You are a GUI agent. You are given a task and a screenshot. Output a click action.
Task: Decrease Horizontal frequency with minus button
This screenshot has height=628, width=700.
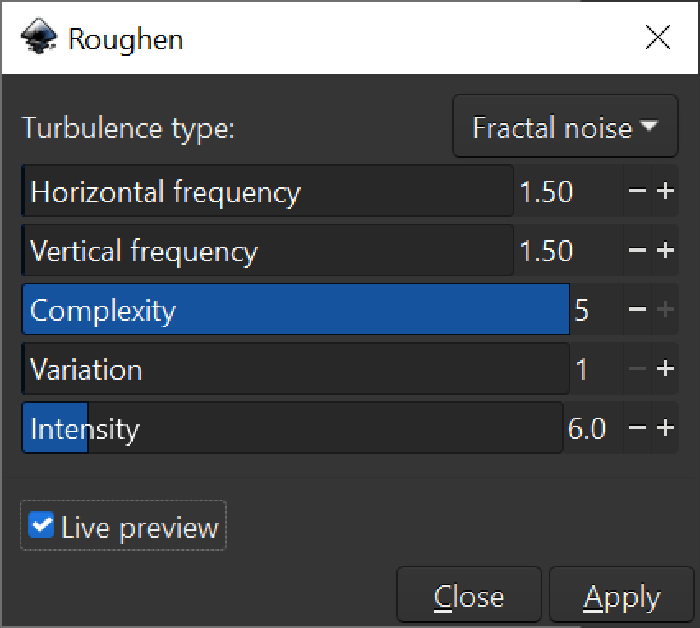[x=638, y=191]
